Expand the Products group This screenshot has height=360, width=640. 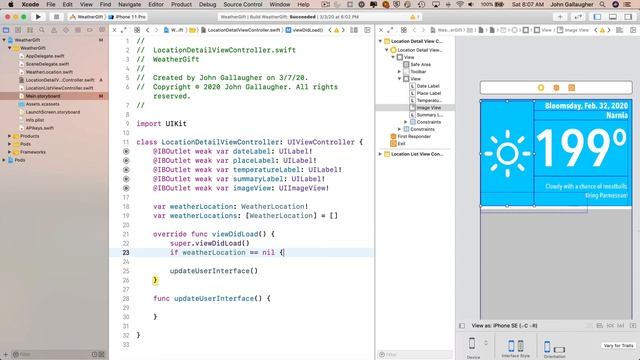pyautogui.click(x=9, y=136)
